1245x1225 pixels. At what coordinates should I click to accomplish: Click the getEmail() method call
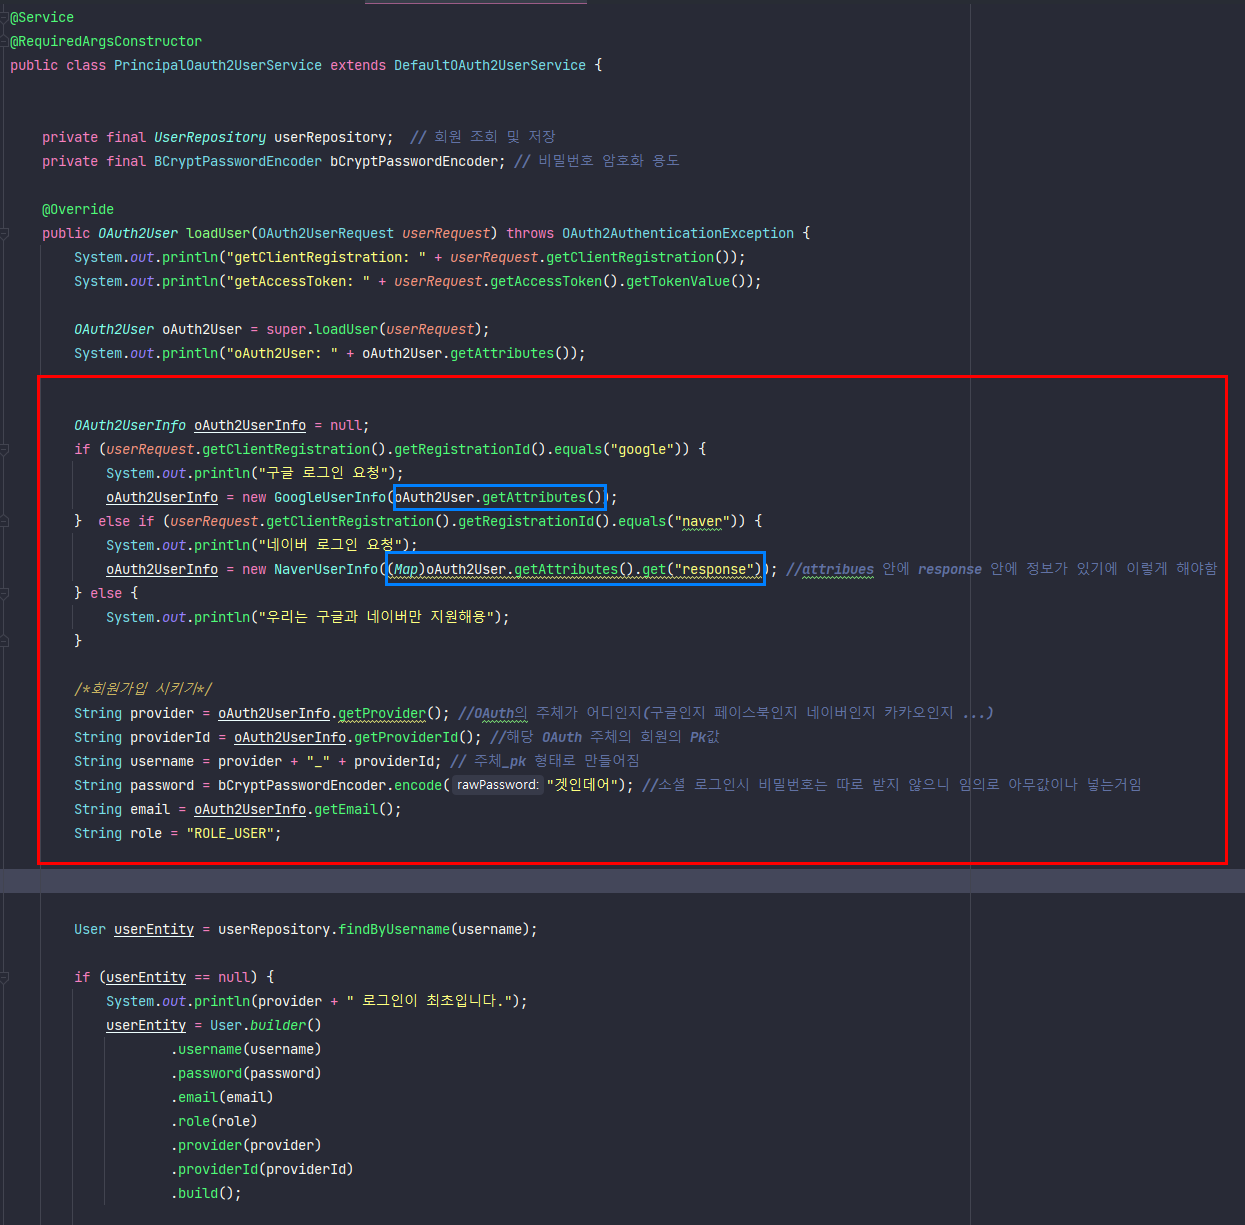354,809
